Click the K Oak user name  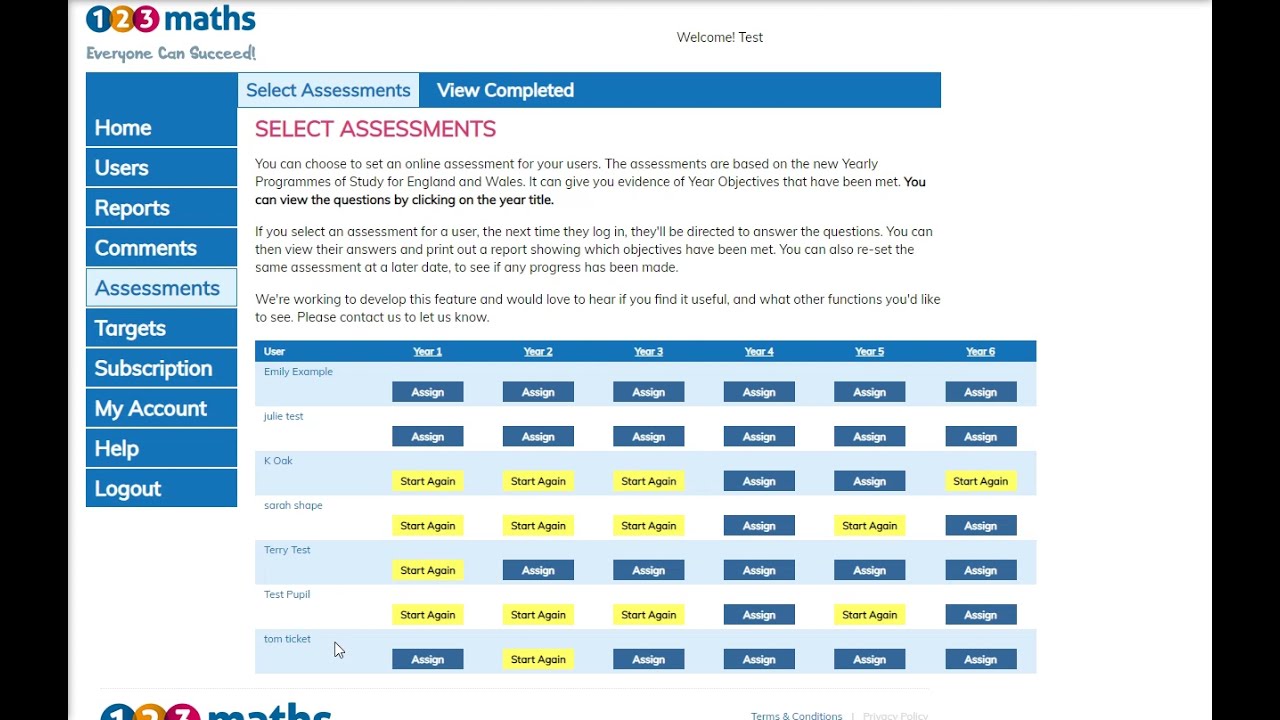pyautogui.click(x=278, y=461)
